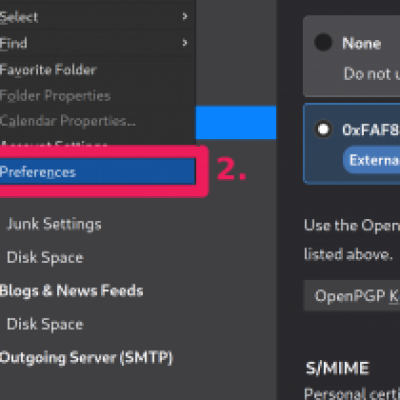Click the Find menu entry label
400x400 pixels.
pos(14,43)
